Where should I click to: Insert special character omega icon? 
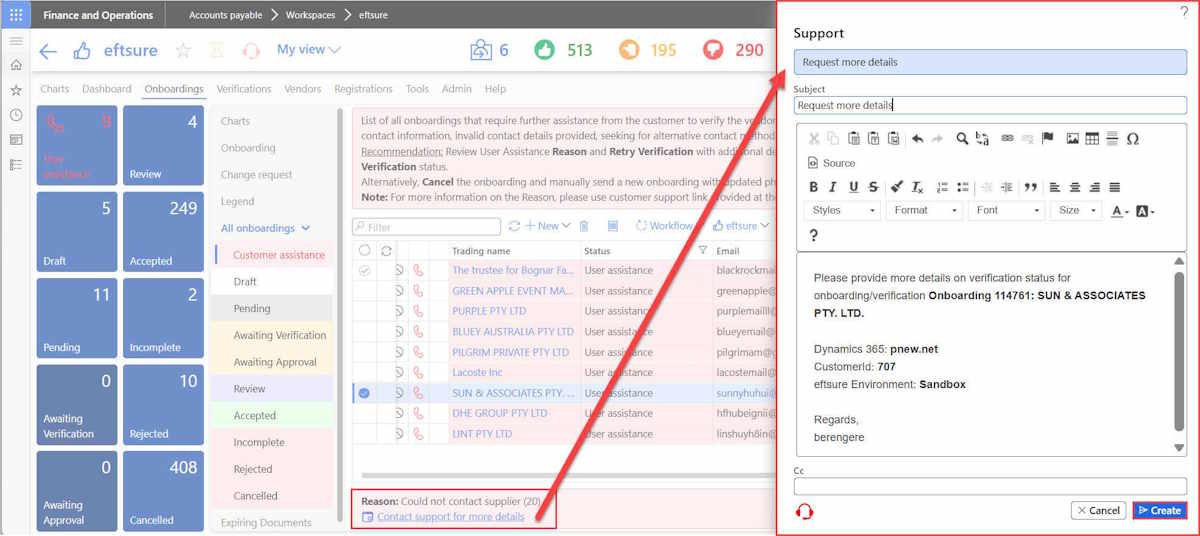pyautogui.click(x=1133, y=139)
